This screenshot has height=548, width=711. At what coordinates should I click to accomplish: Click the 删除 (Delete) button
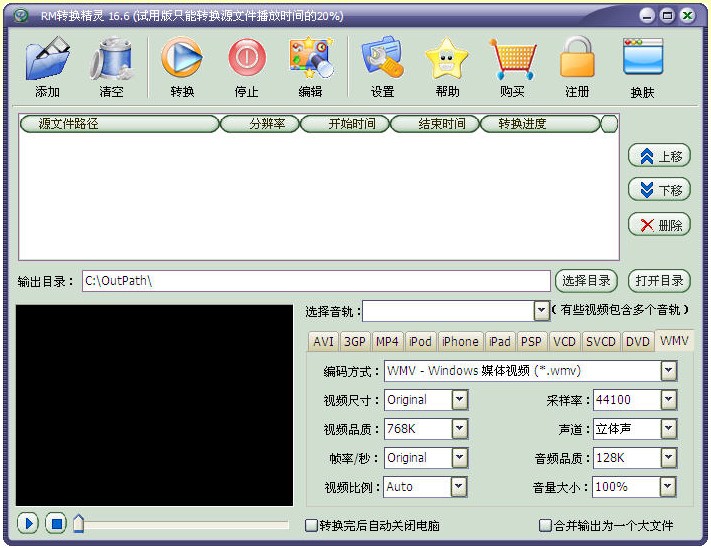659,224
